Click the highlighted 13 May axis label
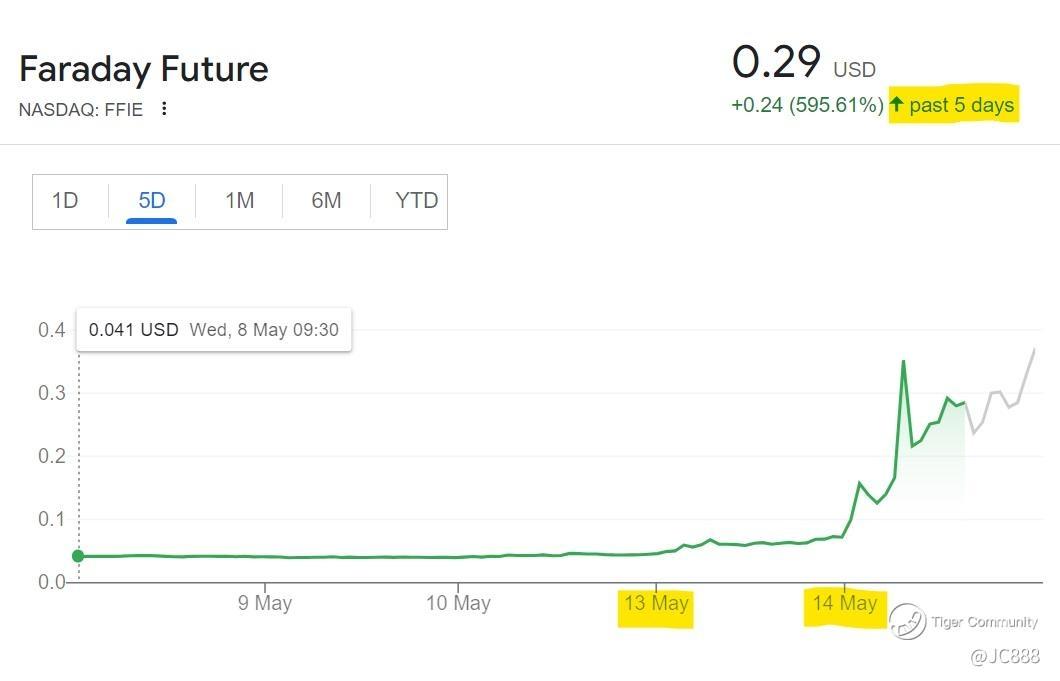Viewport: 1060px width, 681px height. coord(656,604)
